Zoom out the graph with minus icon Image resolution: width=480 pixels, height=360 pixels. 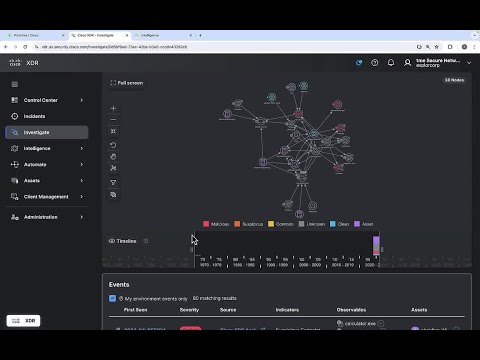113,120
